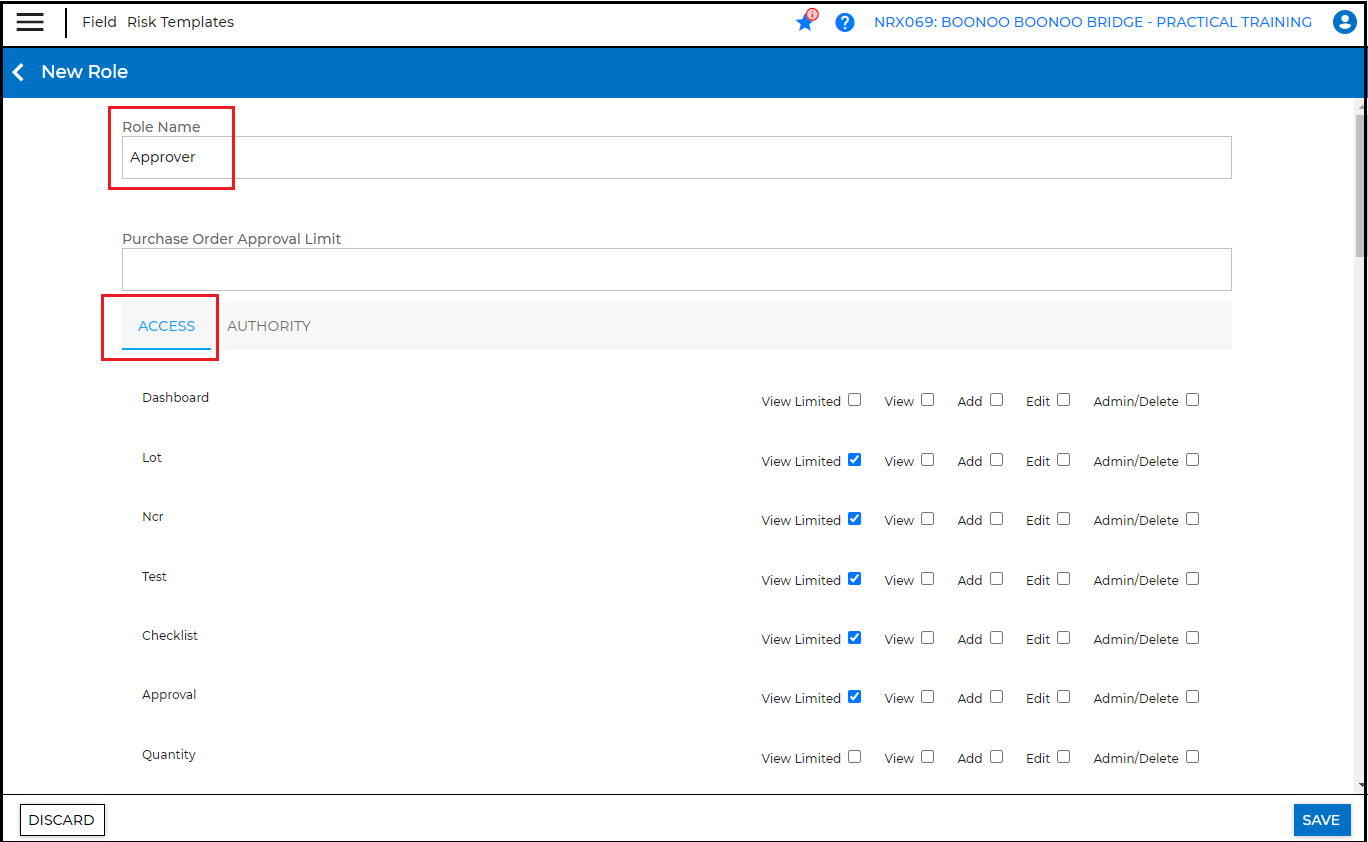Click the Quantity row label

tap(169, 754)
